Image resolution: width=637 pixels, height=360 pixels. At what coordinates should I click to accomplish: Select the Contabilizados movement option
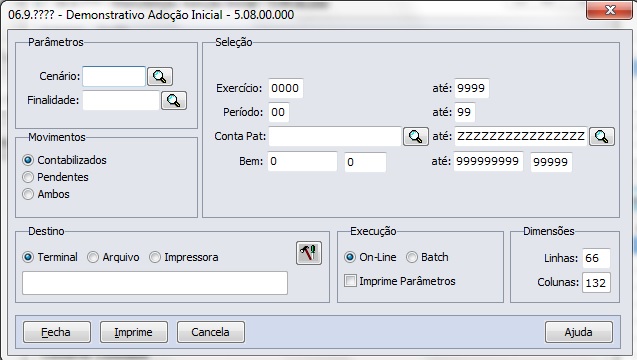click(x=65, y=160)
